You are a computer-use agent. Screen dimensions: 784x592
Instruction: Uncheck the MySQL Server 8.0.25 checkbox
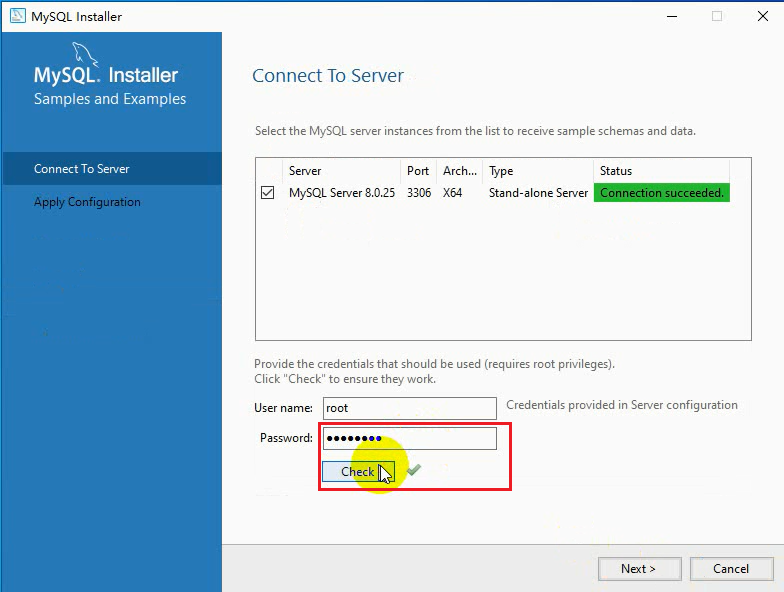[268, 192]
